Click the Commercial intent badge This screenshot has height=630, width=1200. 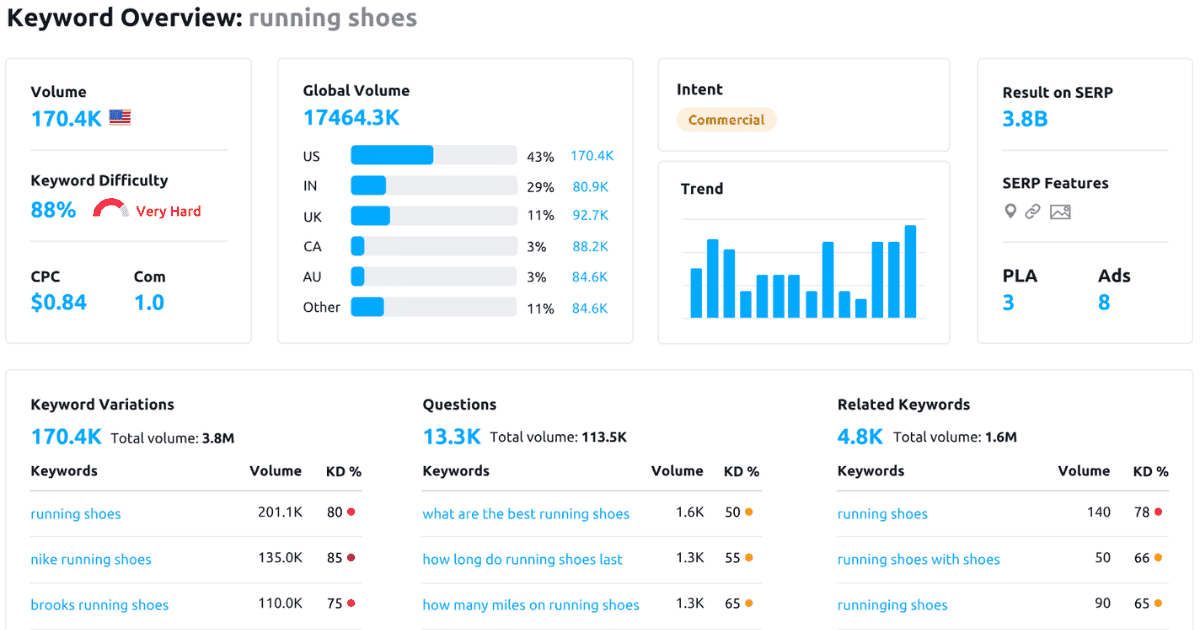point(726,120)
